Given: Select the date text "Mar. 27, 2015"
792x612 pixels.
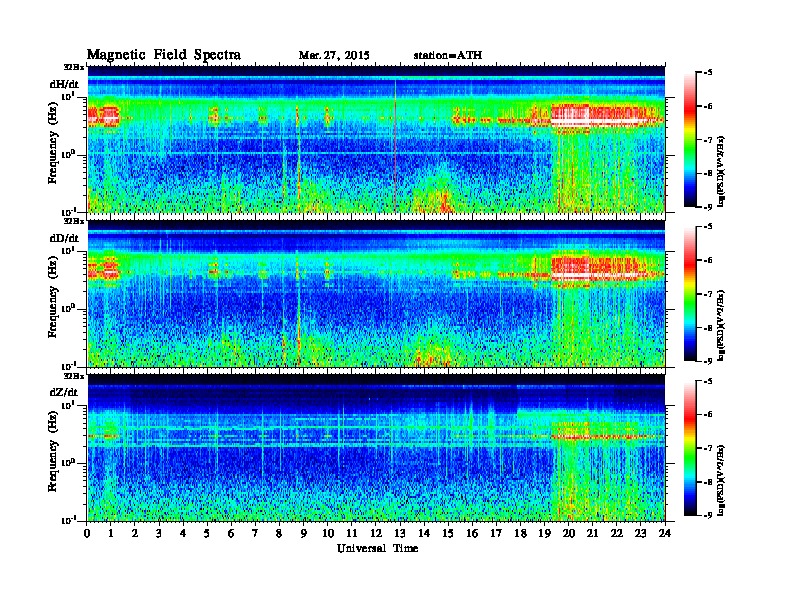Looking at the screenshot, I should point(334,56).
